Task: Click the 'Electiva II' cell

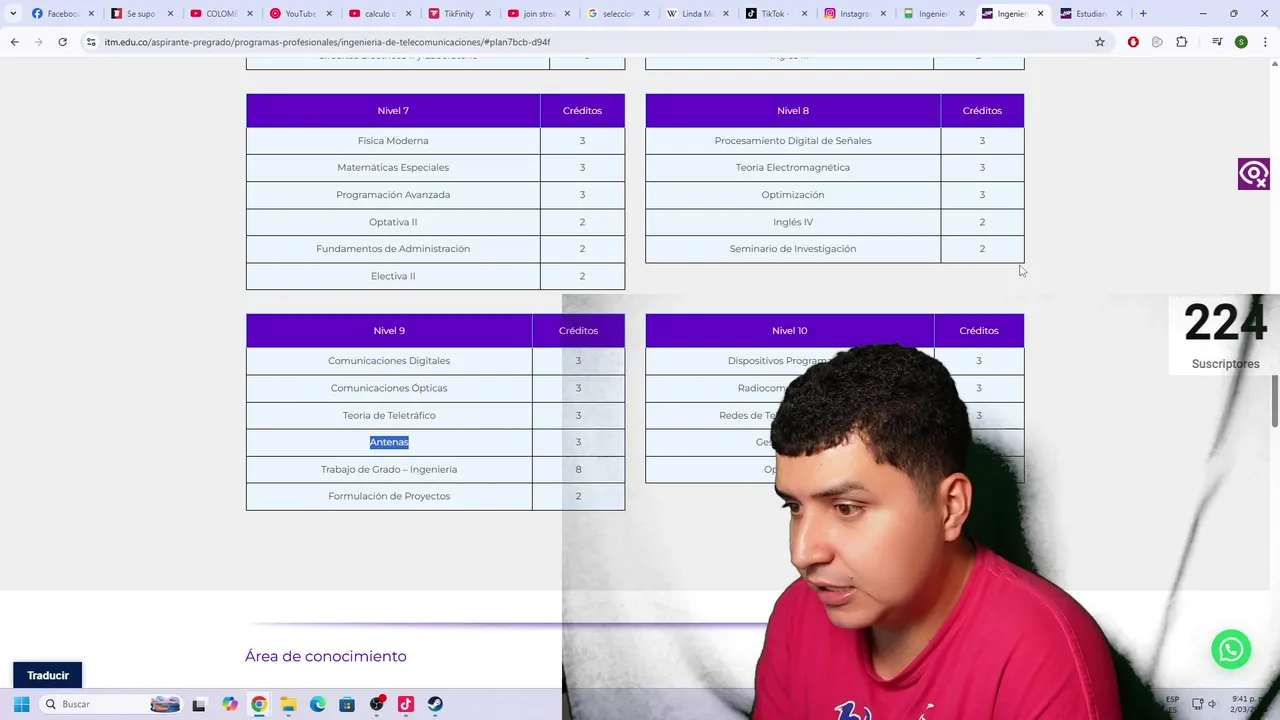Action: [x=393, y=276]
